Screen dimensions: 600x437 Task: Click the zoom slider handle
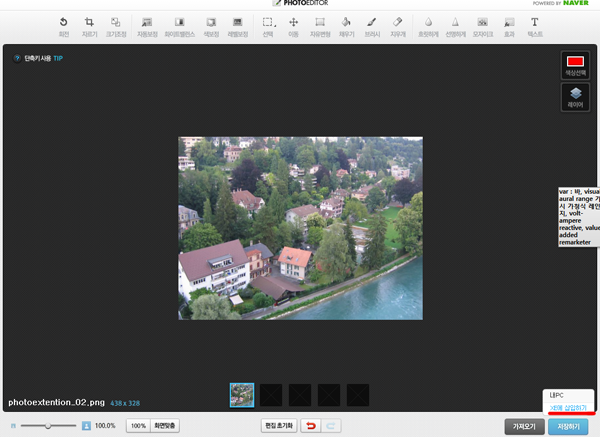pos(48,426)
